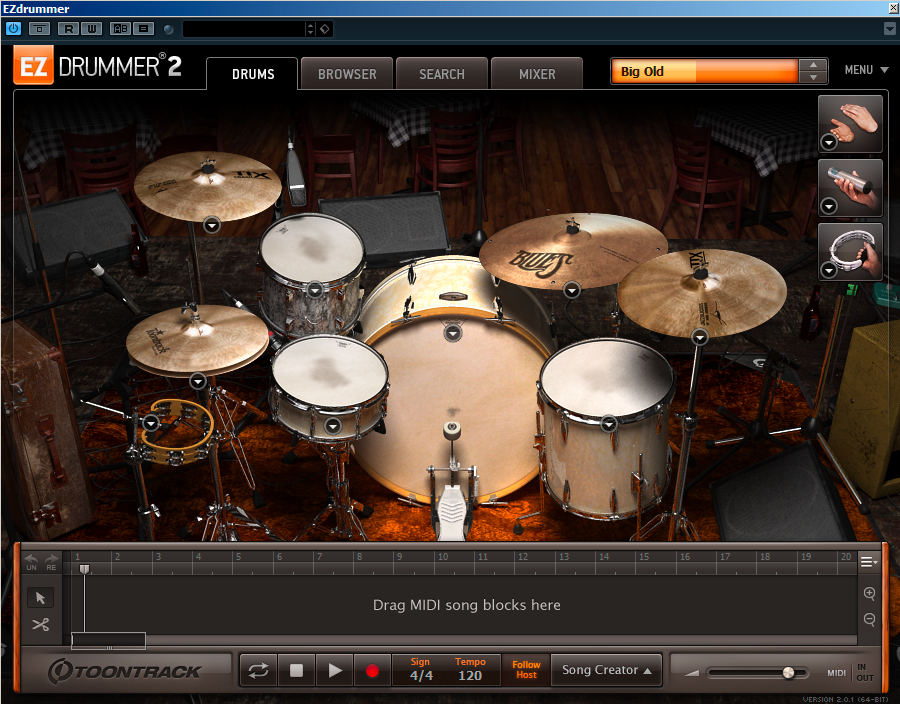900x704 pixels.
Task: Click the Stop button
Action: coord(296,670)
